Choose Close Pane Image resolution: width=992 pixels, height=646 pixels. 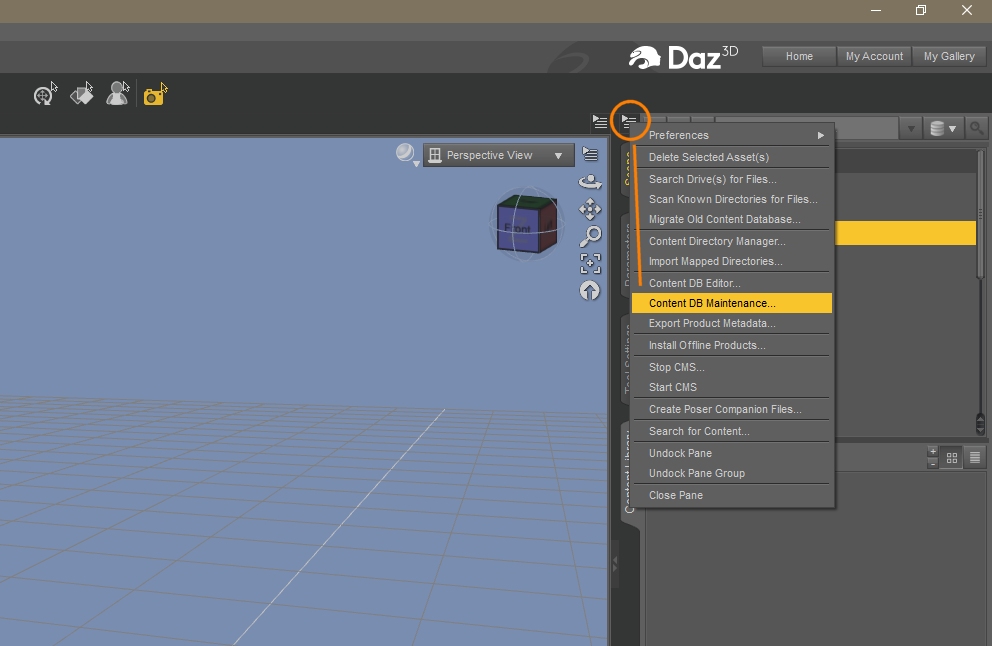click(731, 495)
